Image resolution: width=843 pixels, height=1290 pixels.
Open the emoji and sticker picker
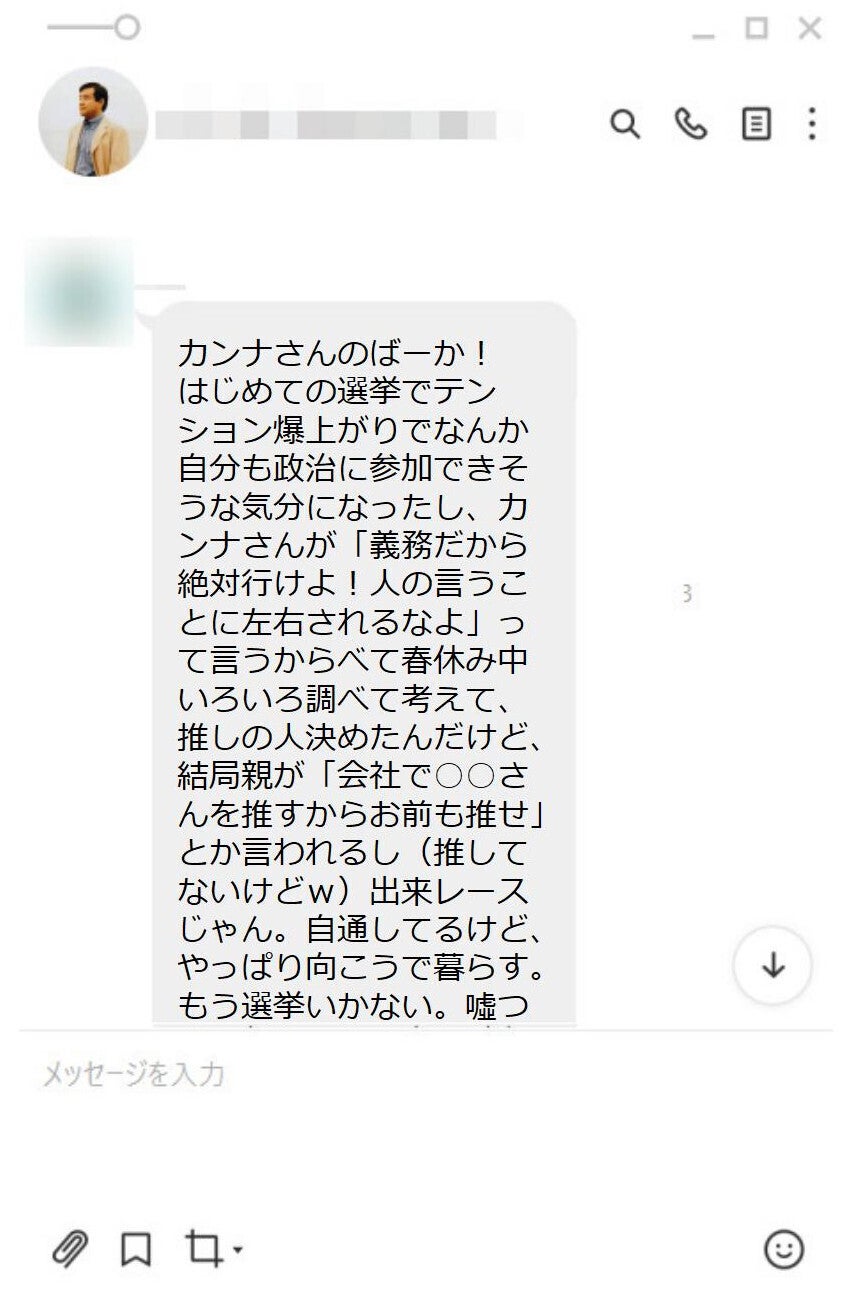[x=784, y=1248]
